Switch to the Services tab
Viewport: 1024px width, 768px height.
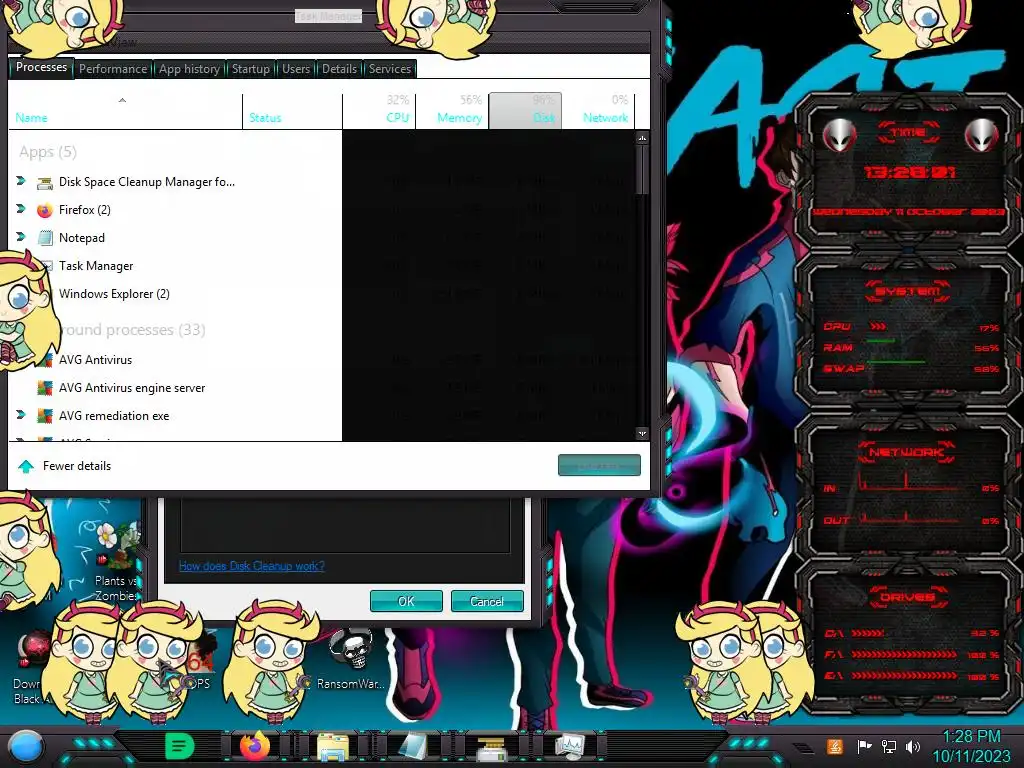pos(390,69)
